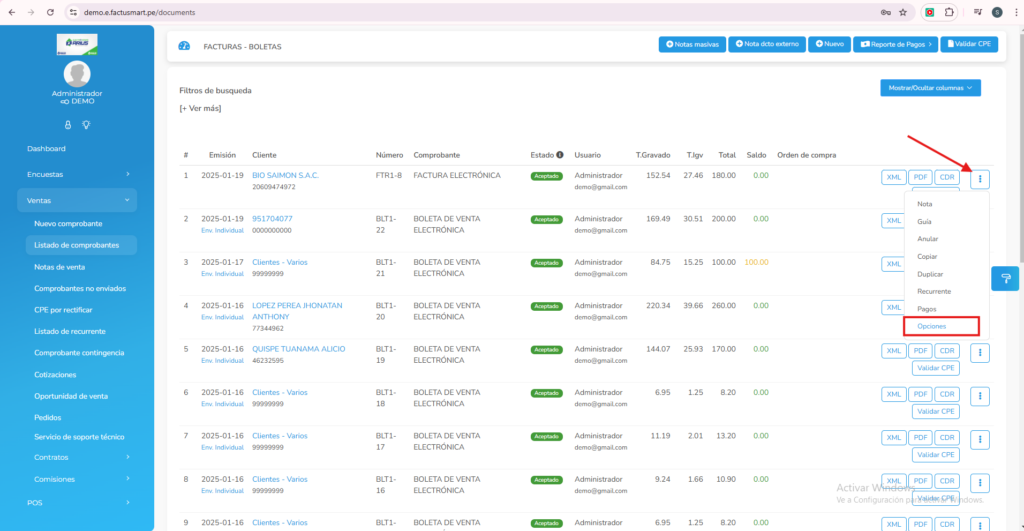Click the Validar CPE header button
The image size is (1024, 531).
(x=969, y=44)
